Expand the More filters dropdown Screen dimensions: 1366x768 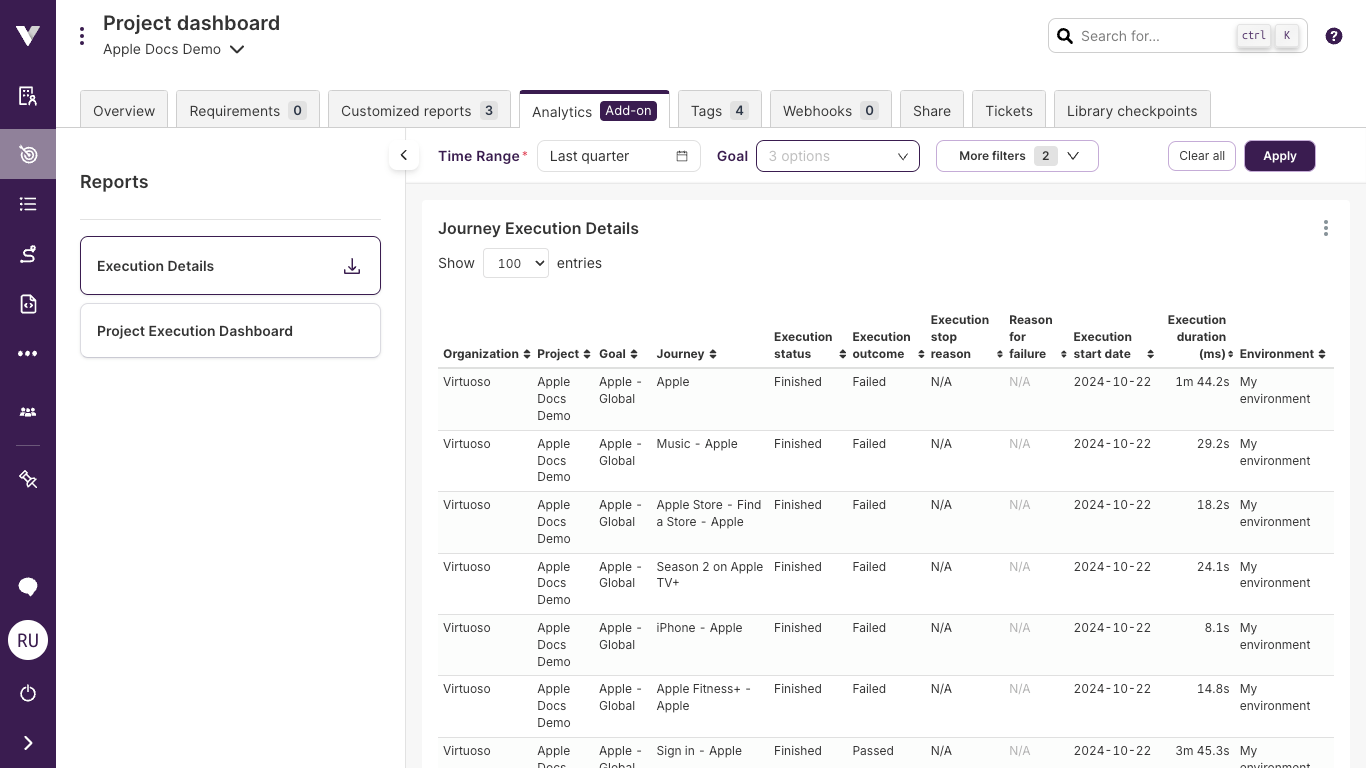pyautogui.click(x=1017, y=156)
